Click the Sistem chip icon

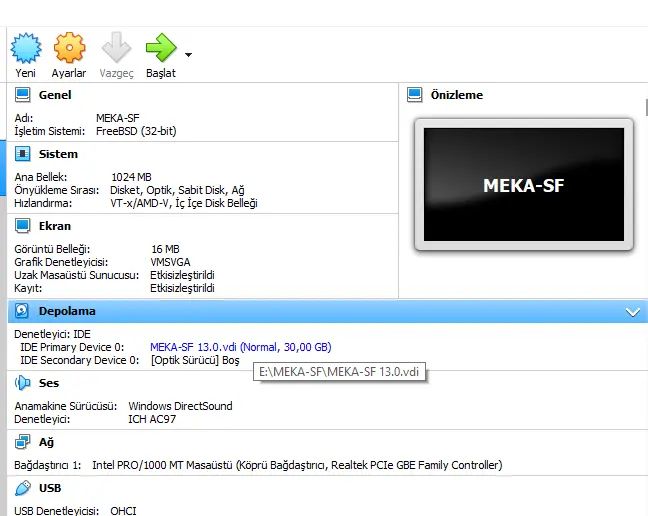(22, 154)
